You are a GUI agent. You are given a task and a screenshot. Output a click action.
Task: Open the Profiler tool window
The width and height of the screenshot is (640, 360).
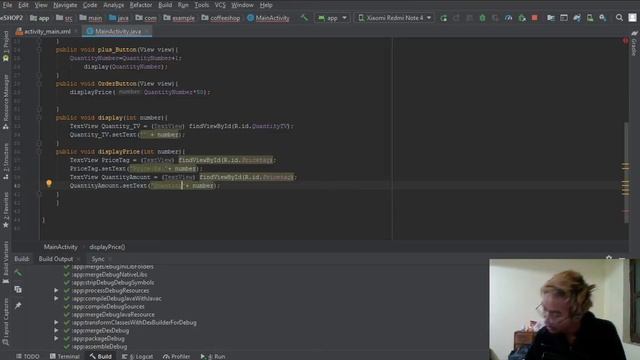[176, 356]
